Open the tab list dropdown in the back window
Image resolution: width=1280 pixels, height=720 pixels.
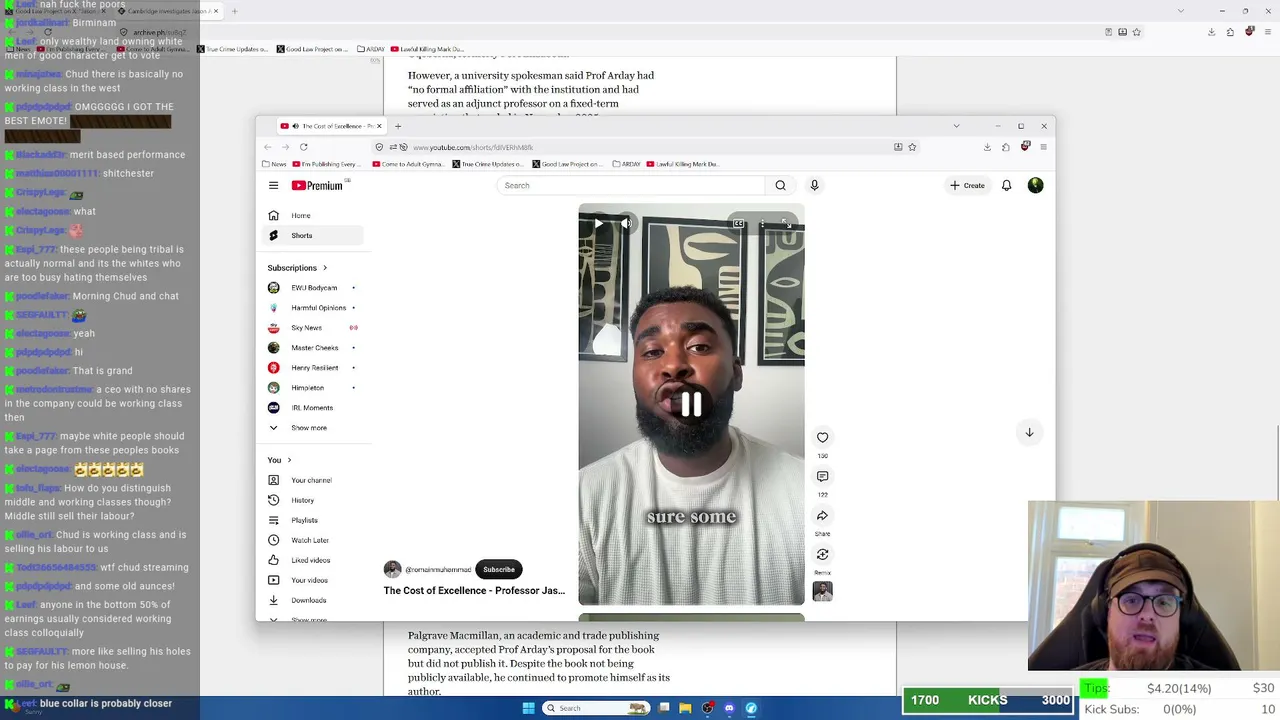pyautogui.click(x=1181, y=11)
